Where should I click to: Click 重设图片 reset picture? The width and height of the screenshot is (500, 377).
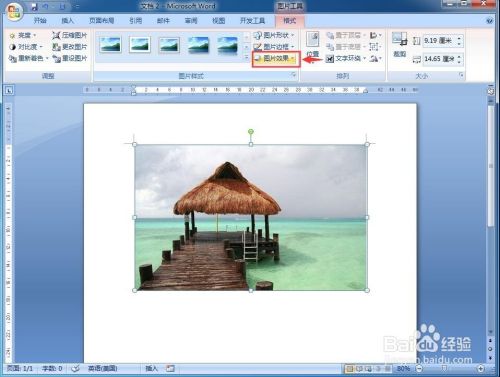(70, 58)
